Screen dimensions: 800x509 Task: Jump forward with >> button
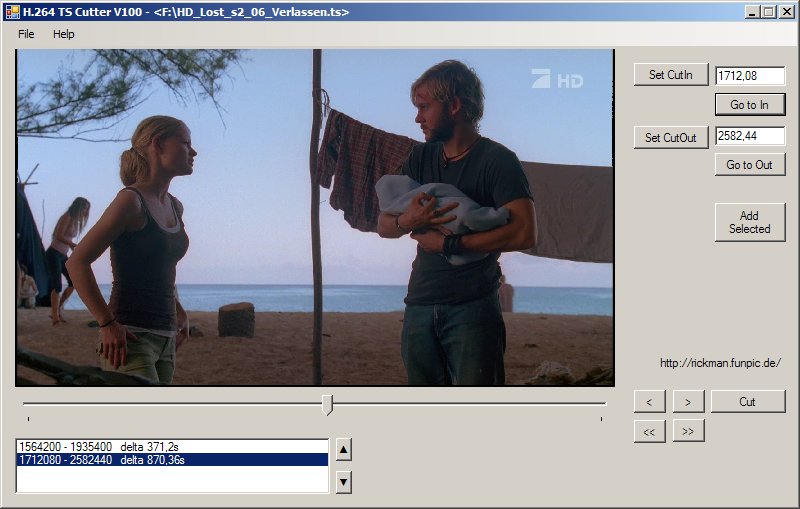coord(688,431)
